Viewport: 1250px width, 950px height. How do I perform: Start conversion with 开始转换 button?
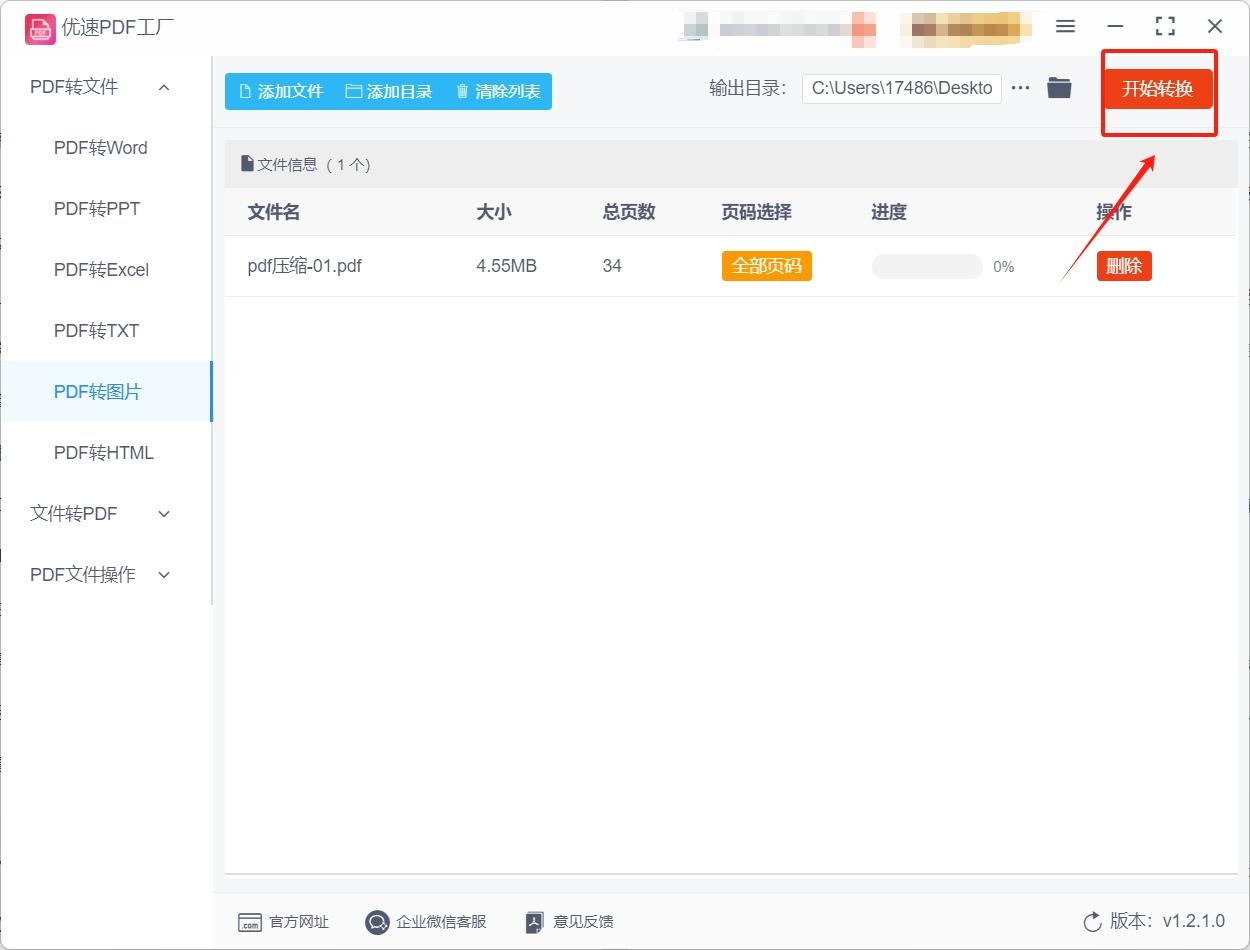click(1157, 89)
